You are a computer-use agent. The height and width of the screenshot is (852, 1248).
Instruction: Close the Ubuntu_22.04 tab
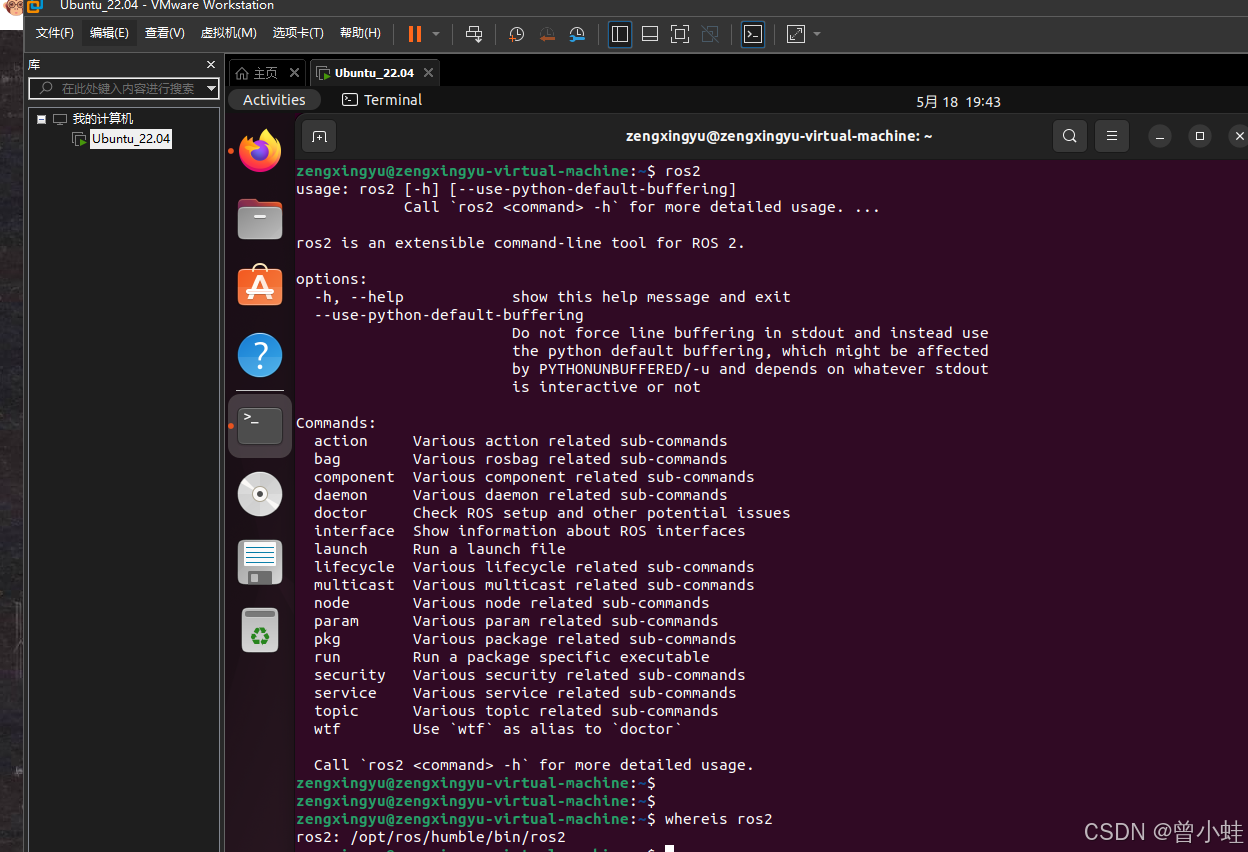click(428, 73)
